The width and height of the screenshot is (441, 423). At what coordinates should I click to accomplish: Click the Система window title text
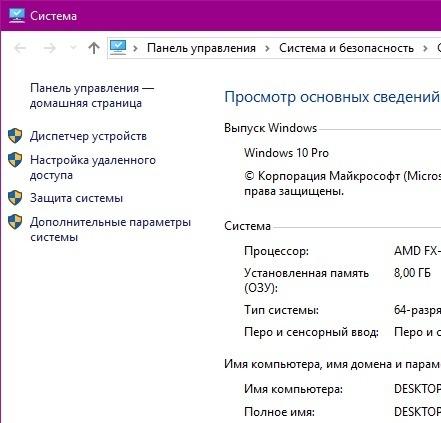click(53, 16)
